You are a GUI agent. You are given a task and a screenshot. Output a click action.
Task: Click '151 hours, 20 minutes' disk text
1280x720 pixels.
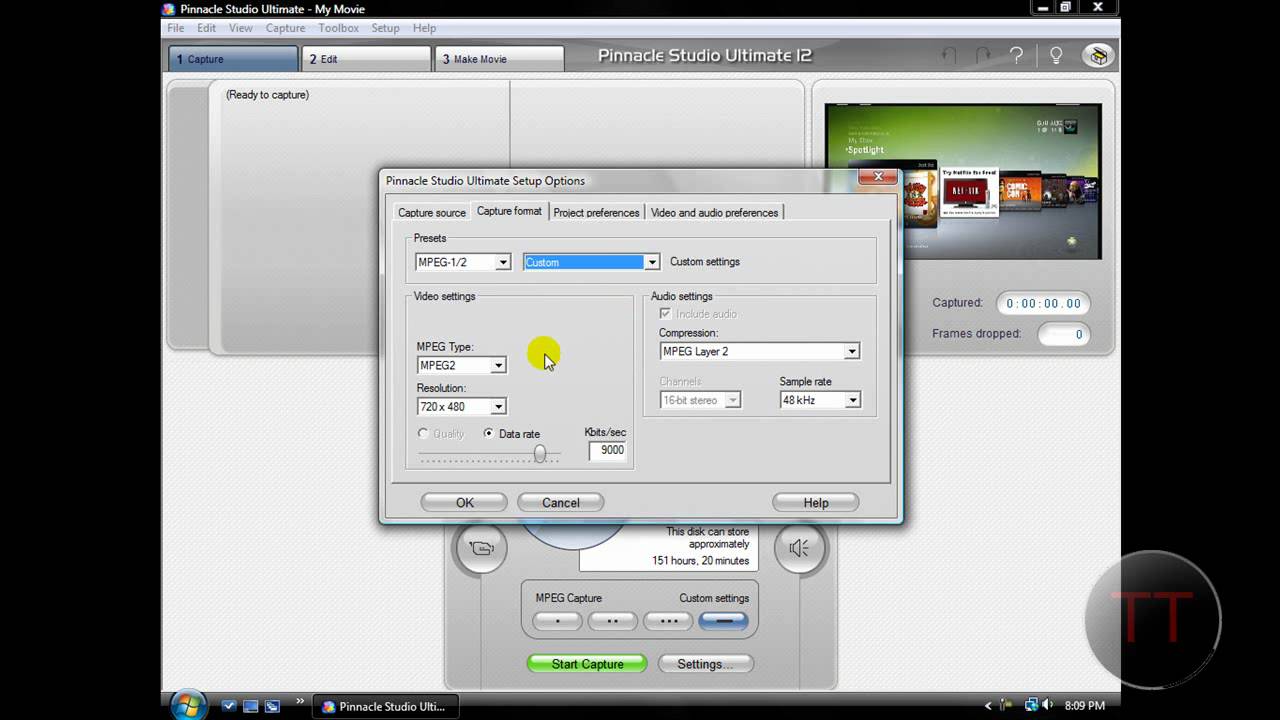[x=700, y=561]
